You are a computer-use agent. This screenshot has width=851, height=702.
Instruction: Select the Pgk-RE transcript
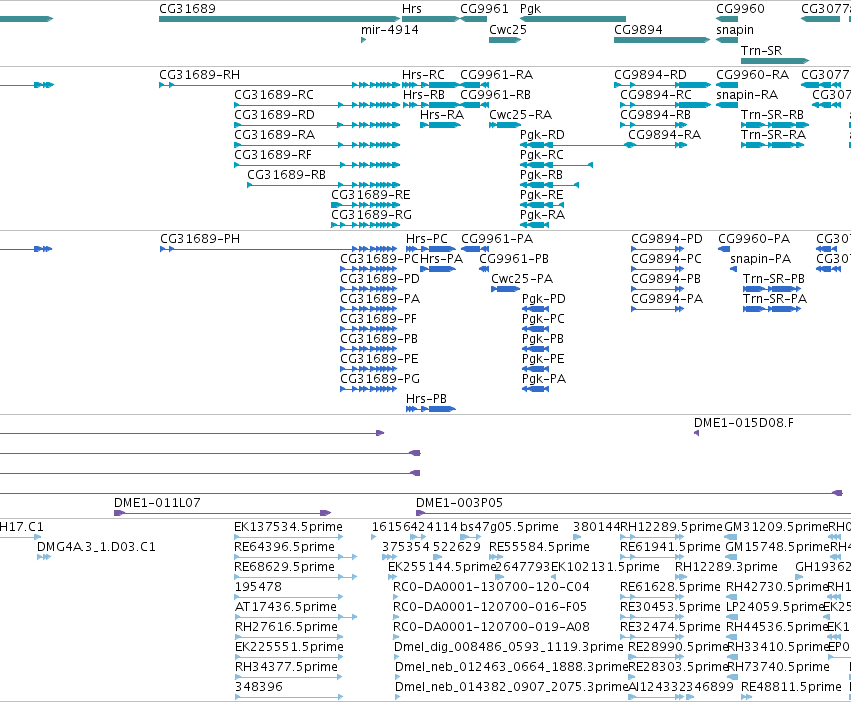(x=542, y=206)
